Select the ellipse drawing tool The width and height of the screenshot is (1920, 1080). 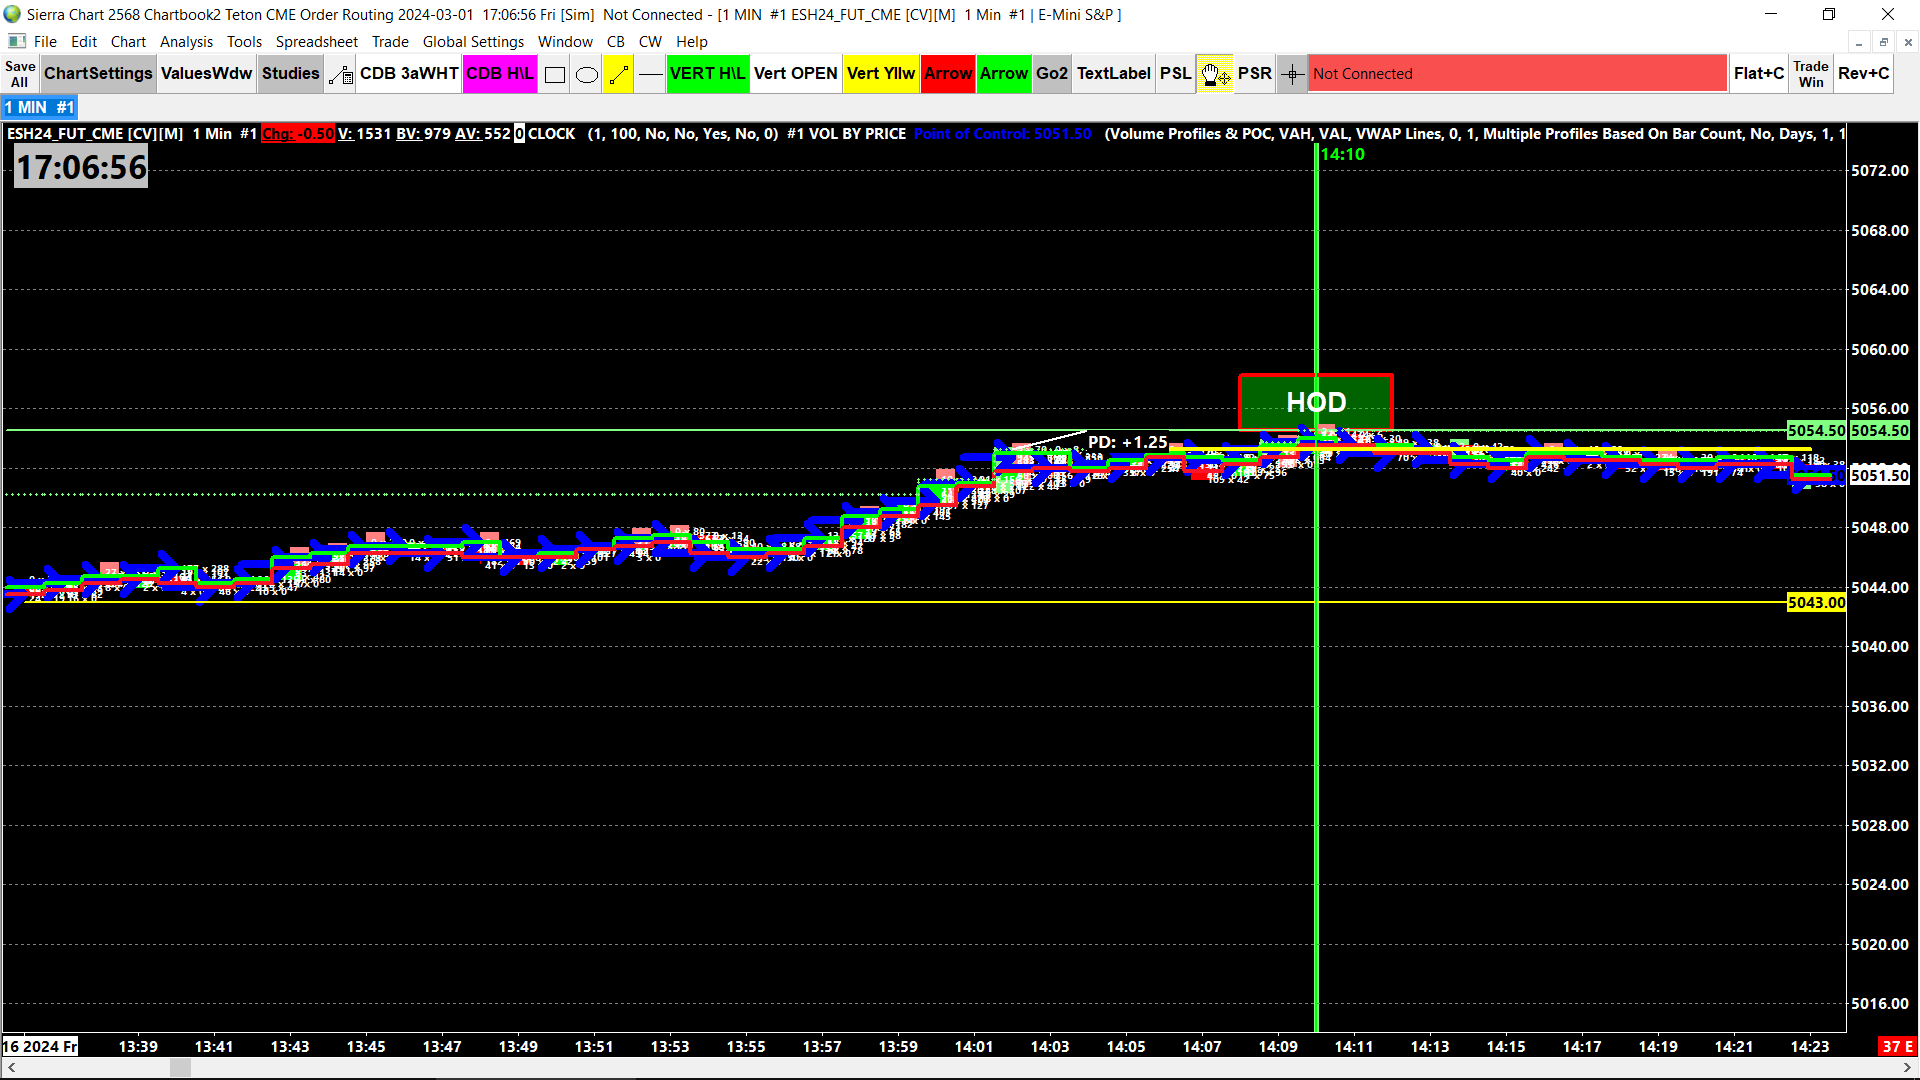587,74
